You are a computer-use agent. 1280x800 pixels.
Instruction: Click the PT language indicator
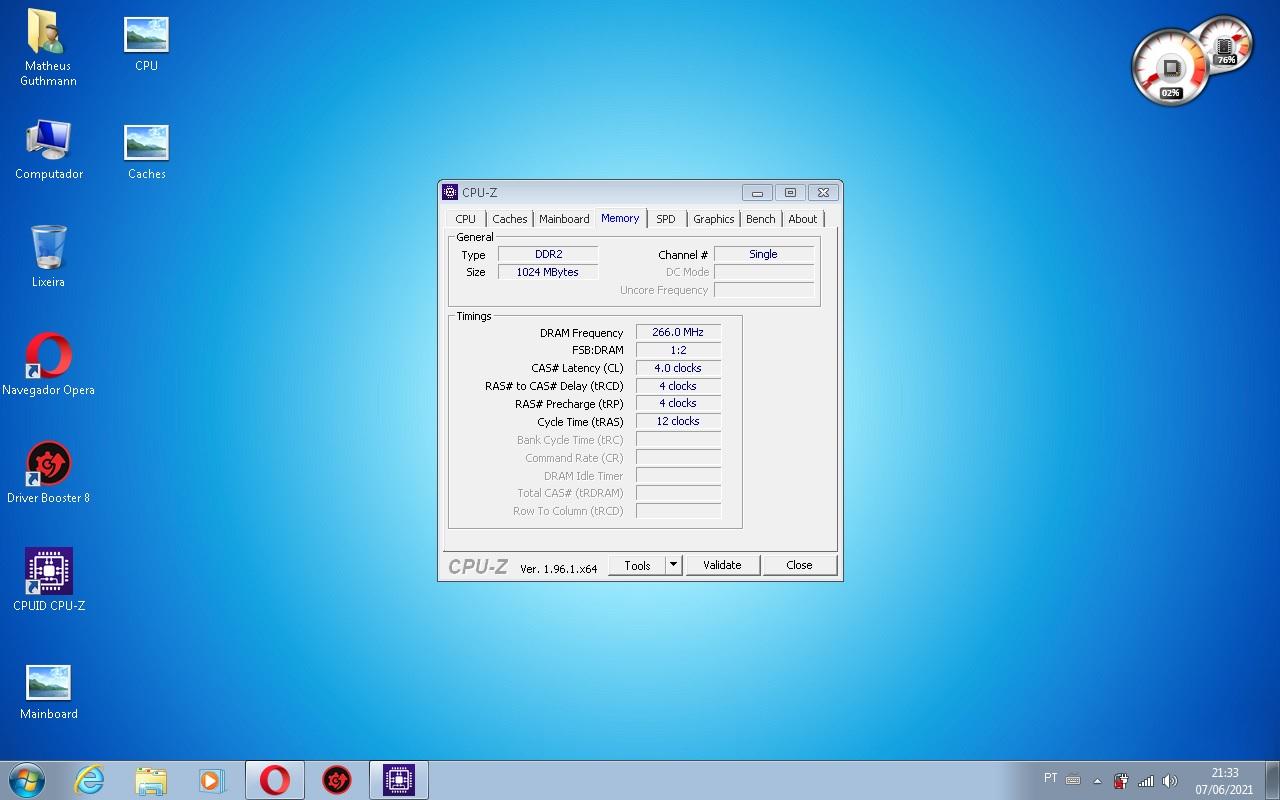coord(1050,778)
